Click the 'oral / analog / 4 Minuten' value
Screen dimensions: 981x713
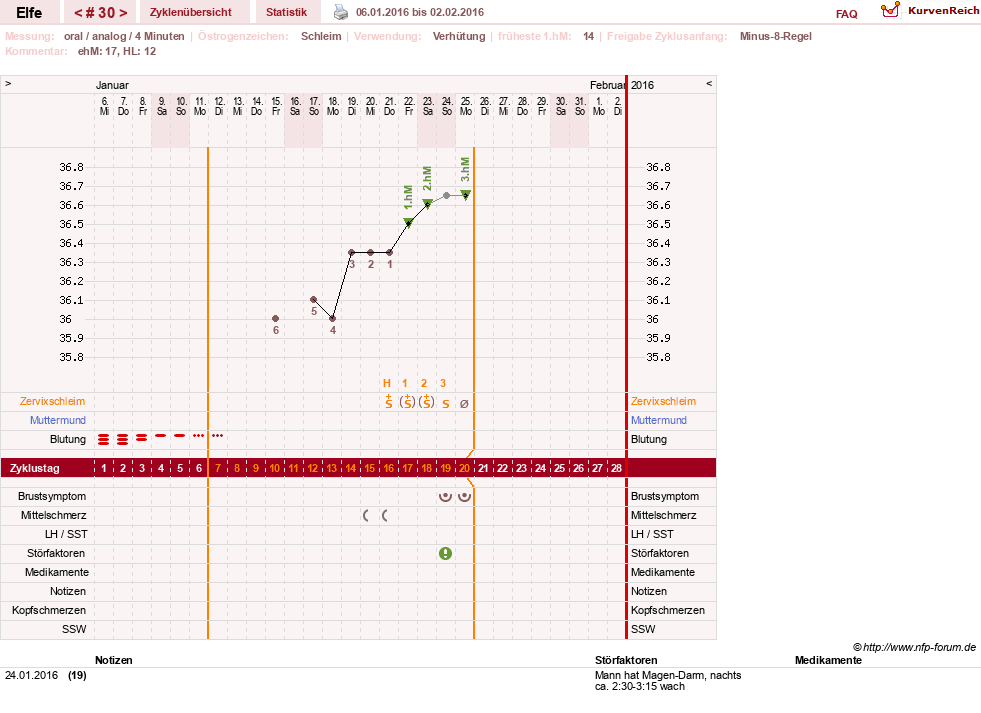click(124, 36)
